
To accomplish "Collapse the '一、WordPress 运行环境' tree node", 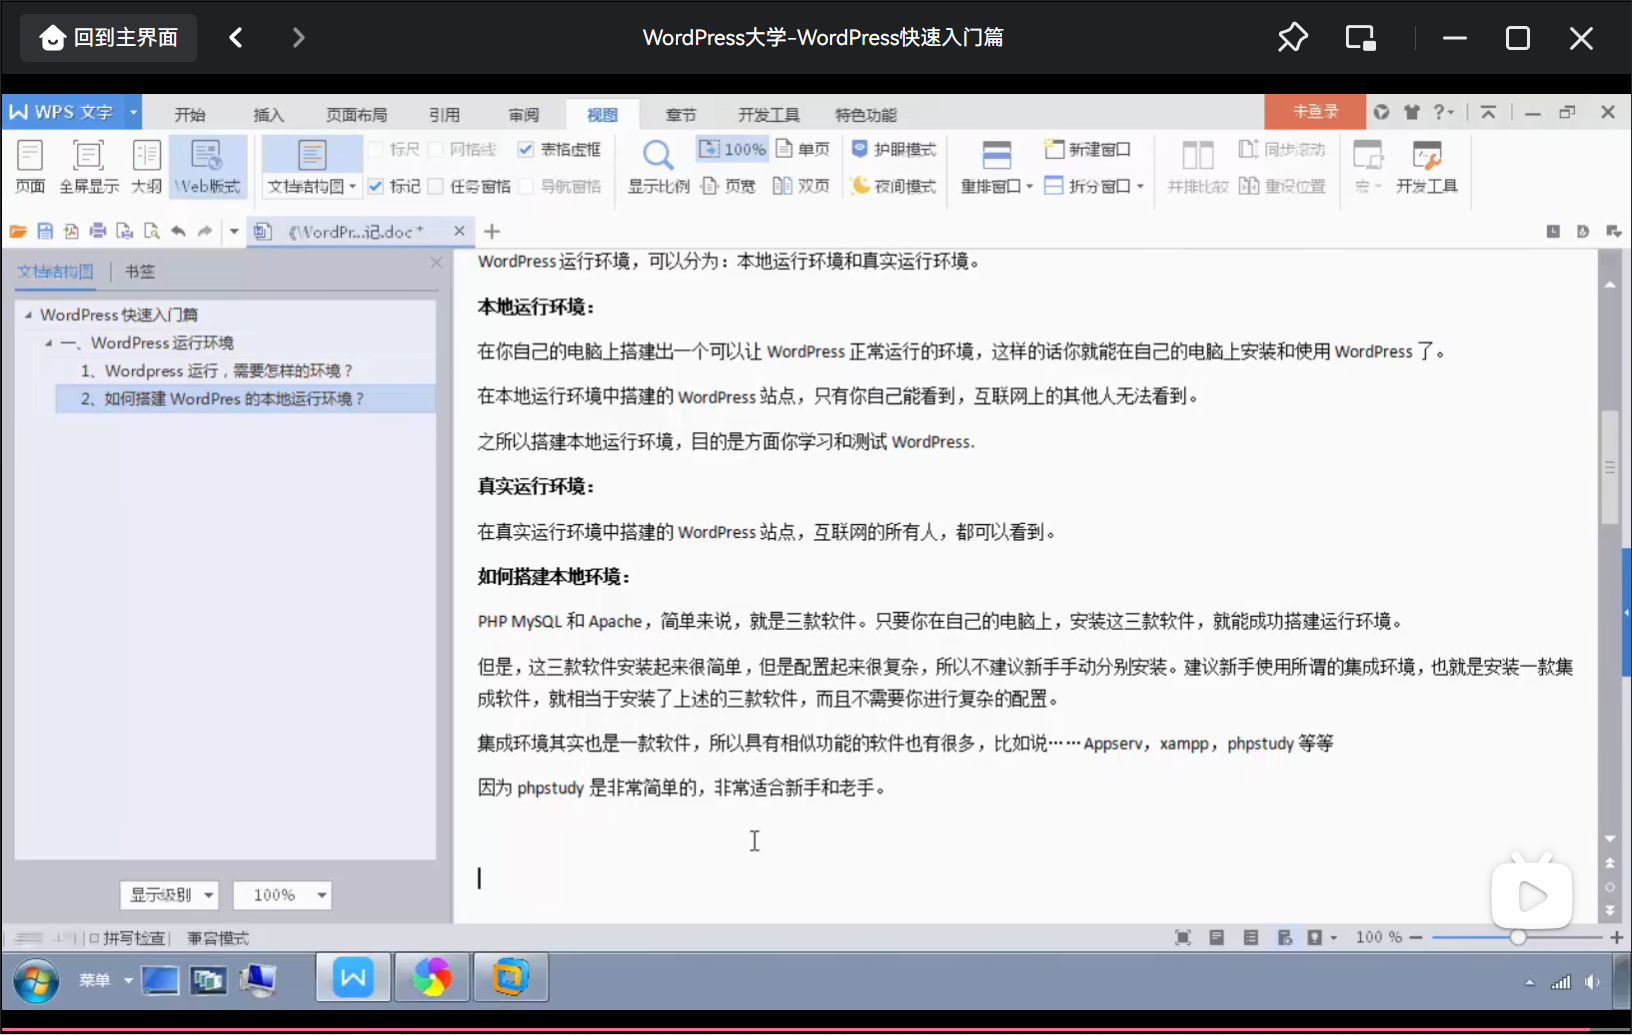I will pyautogui.click(x=48, y=343).
